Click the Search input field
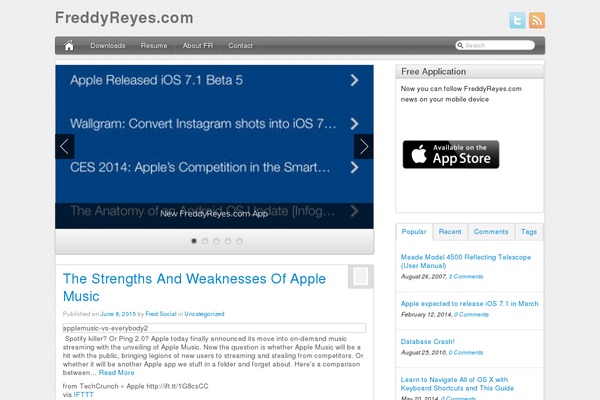Viewport: 600px width, 400px height. coord(495,45)
